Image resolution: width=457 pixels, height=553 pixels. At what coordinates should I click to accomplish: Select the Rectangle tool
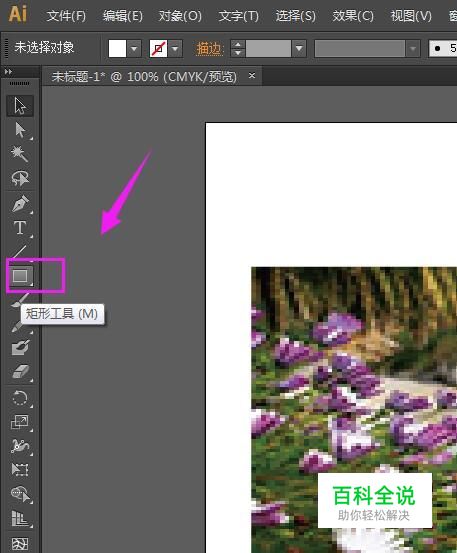point(20,275)
